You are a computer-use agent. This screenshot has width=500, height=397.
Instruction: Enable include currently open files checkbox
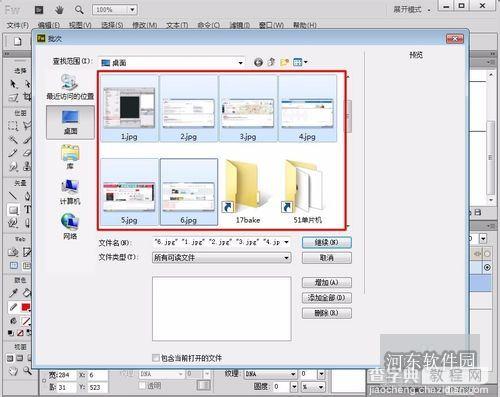point(156,358)
